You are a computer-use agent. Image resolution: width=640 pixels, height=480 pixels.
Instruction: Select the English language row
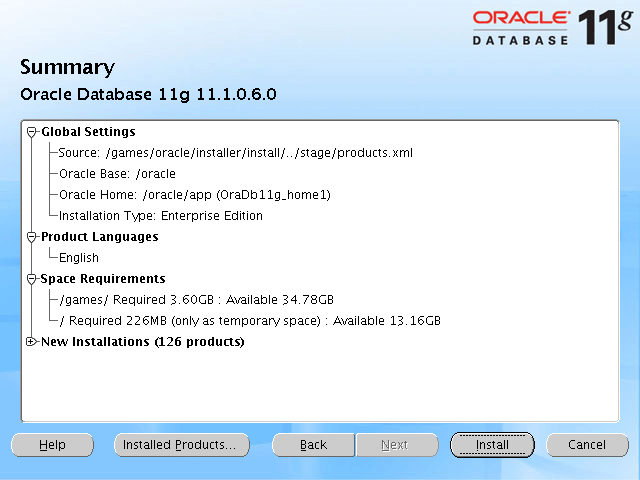[79, 258]
